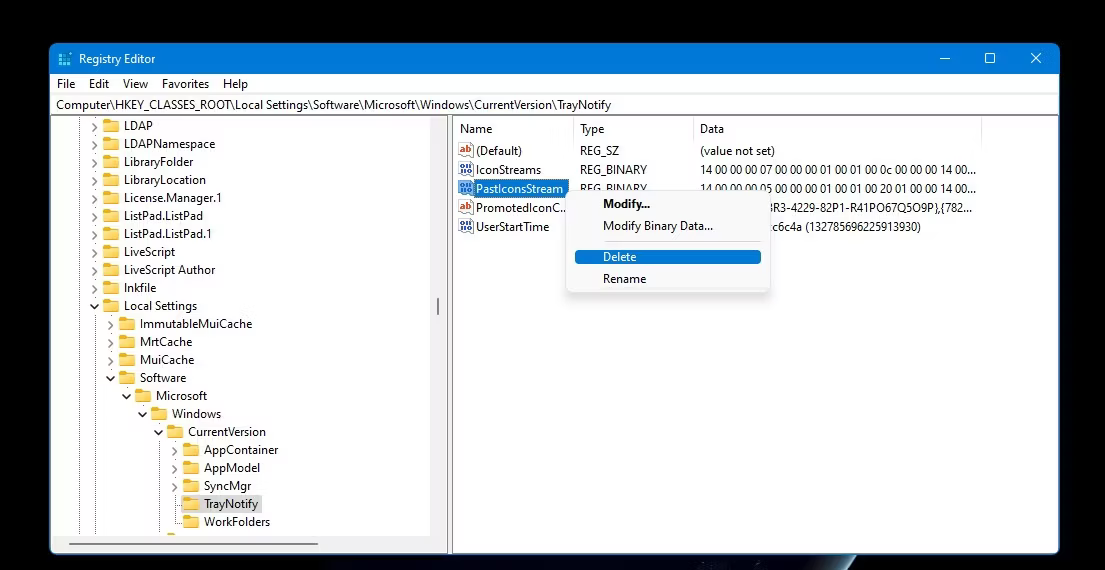
Task: Open the File menu
Action: 66,84
